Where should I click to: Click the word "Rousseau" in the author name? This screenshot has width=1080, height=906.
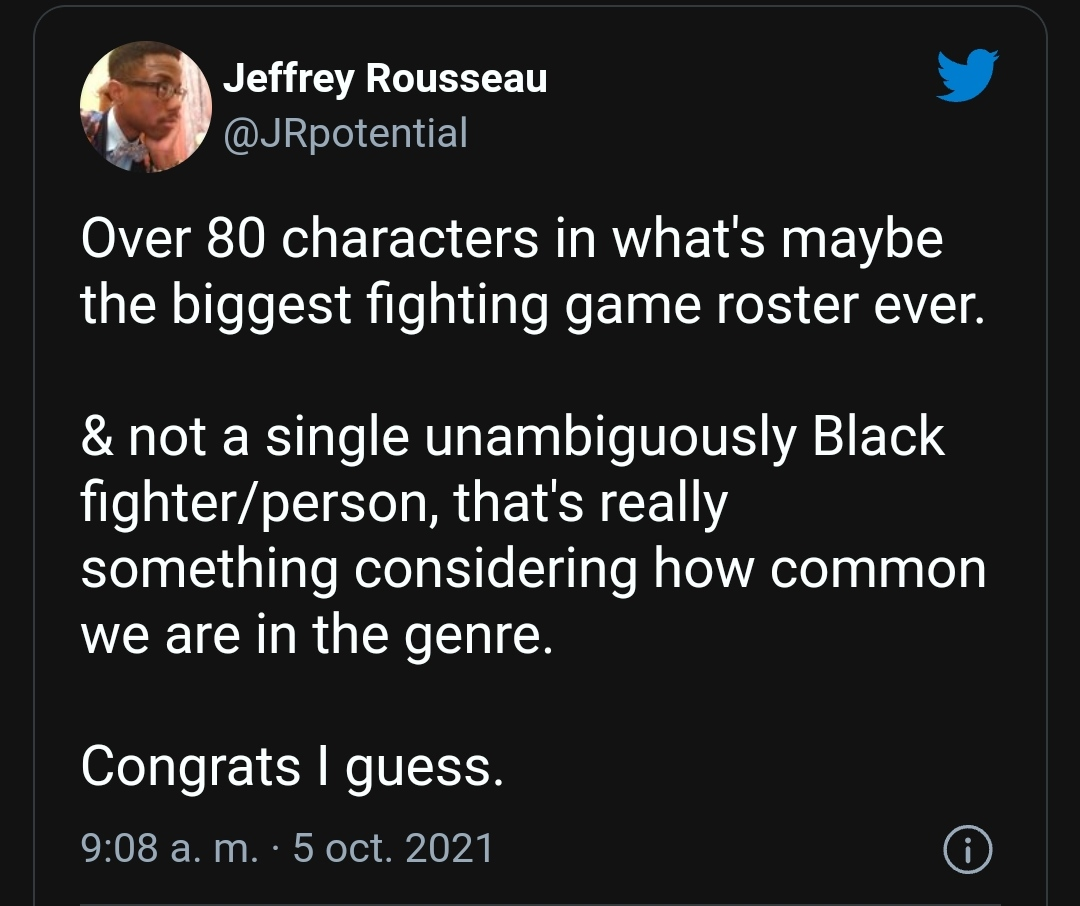tap(457, 78)
